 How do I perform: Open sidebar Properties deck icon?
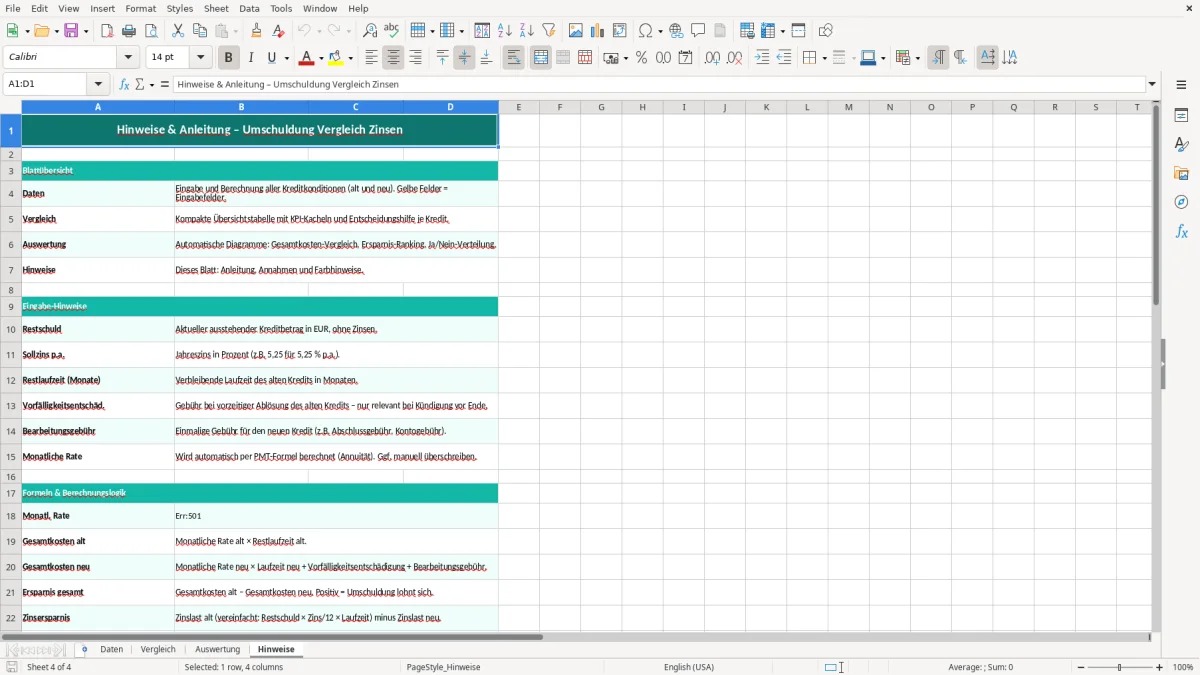(x=1181, y=115)
